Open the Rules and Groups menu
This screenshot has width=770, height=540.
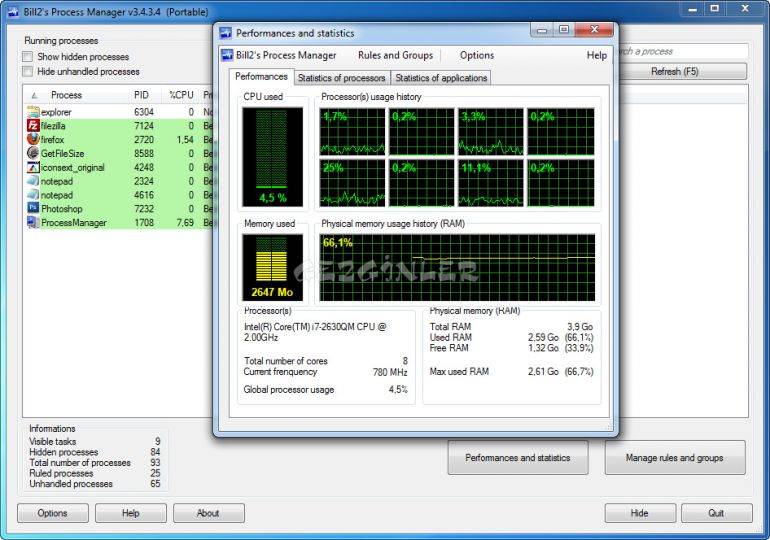(x=395, y=55)
